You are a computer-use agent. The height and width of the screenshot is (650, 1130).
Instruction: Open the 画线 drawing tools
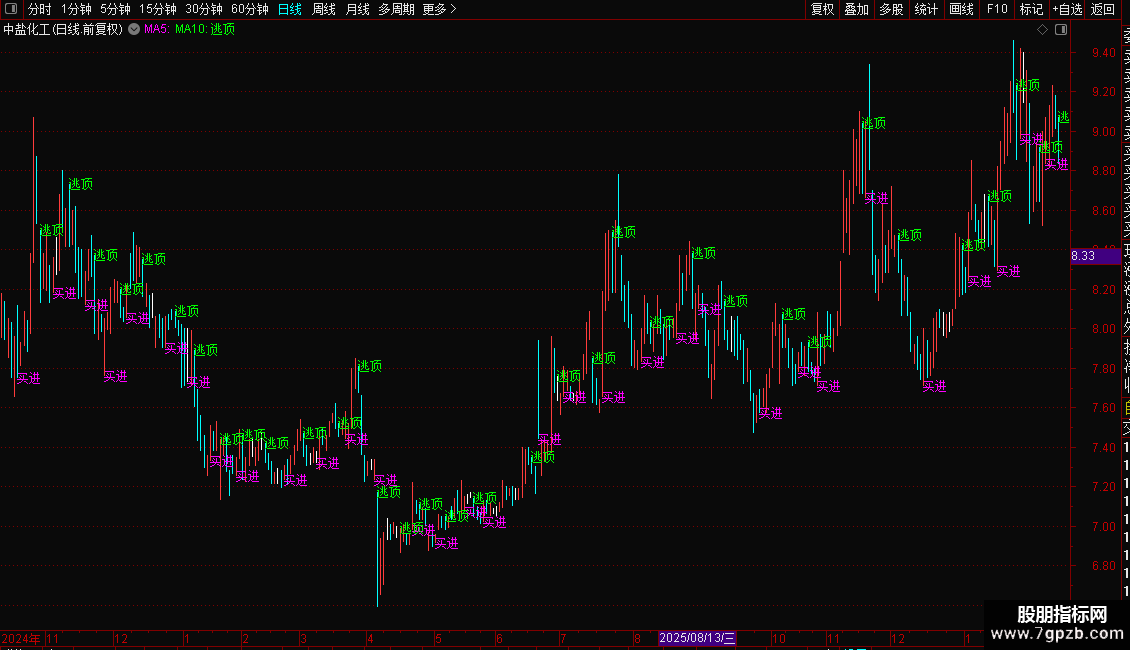961,9
